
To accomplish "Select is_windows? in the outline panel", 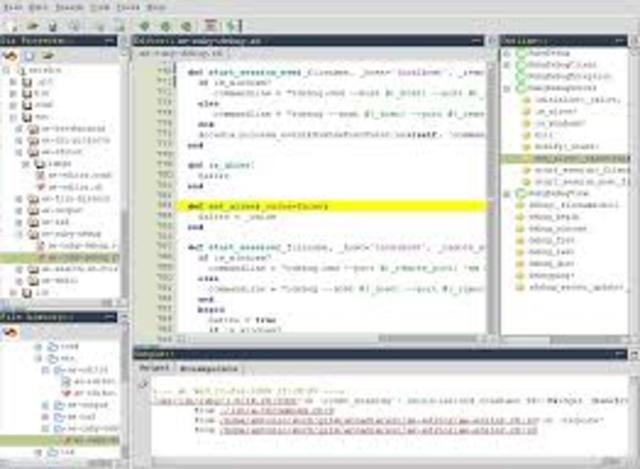I will (560, 123).
